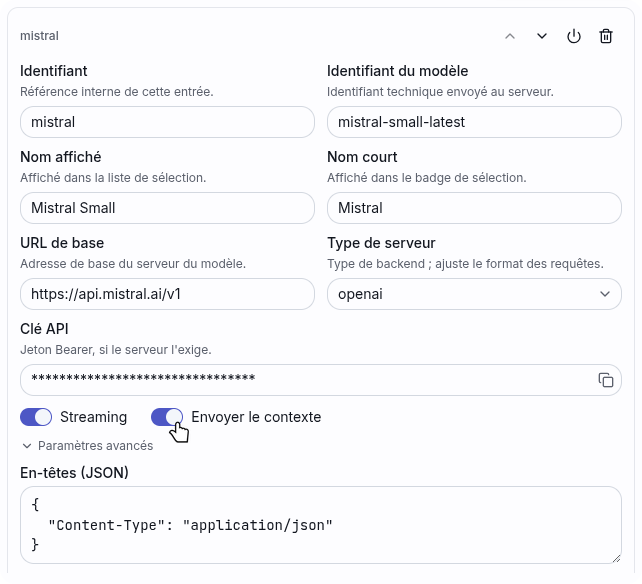Image resolution: width=642 pixels, height=584 pixels.
Task: Click the "Clé API" label
Action: tap(44, 329)
